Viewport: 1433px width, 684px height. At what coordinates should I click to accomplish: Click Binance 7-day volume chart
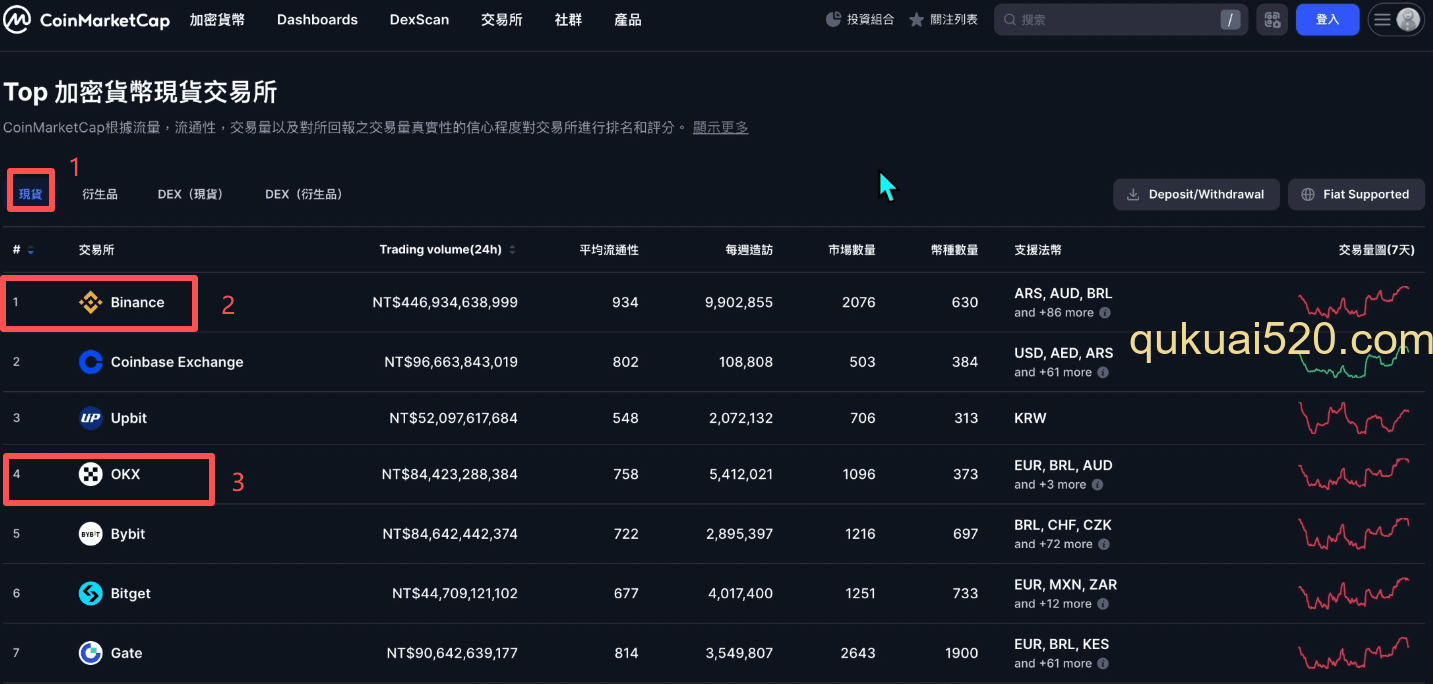[1354, 301]
